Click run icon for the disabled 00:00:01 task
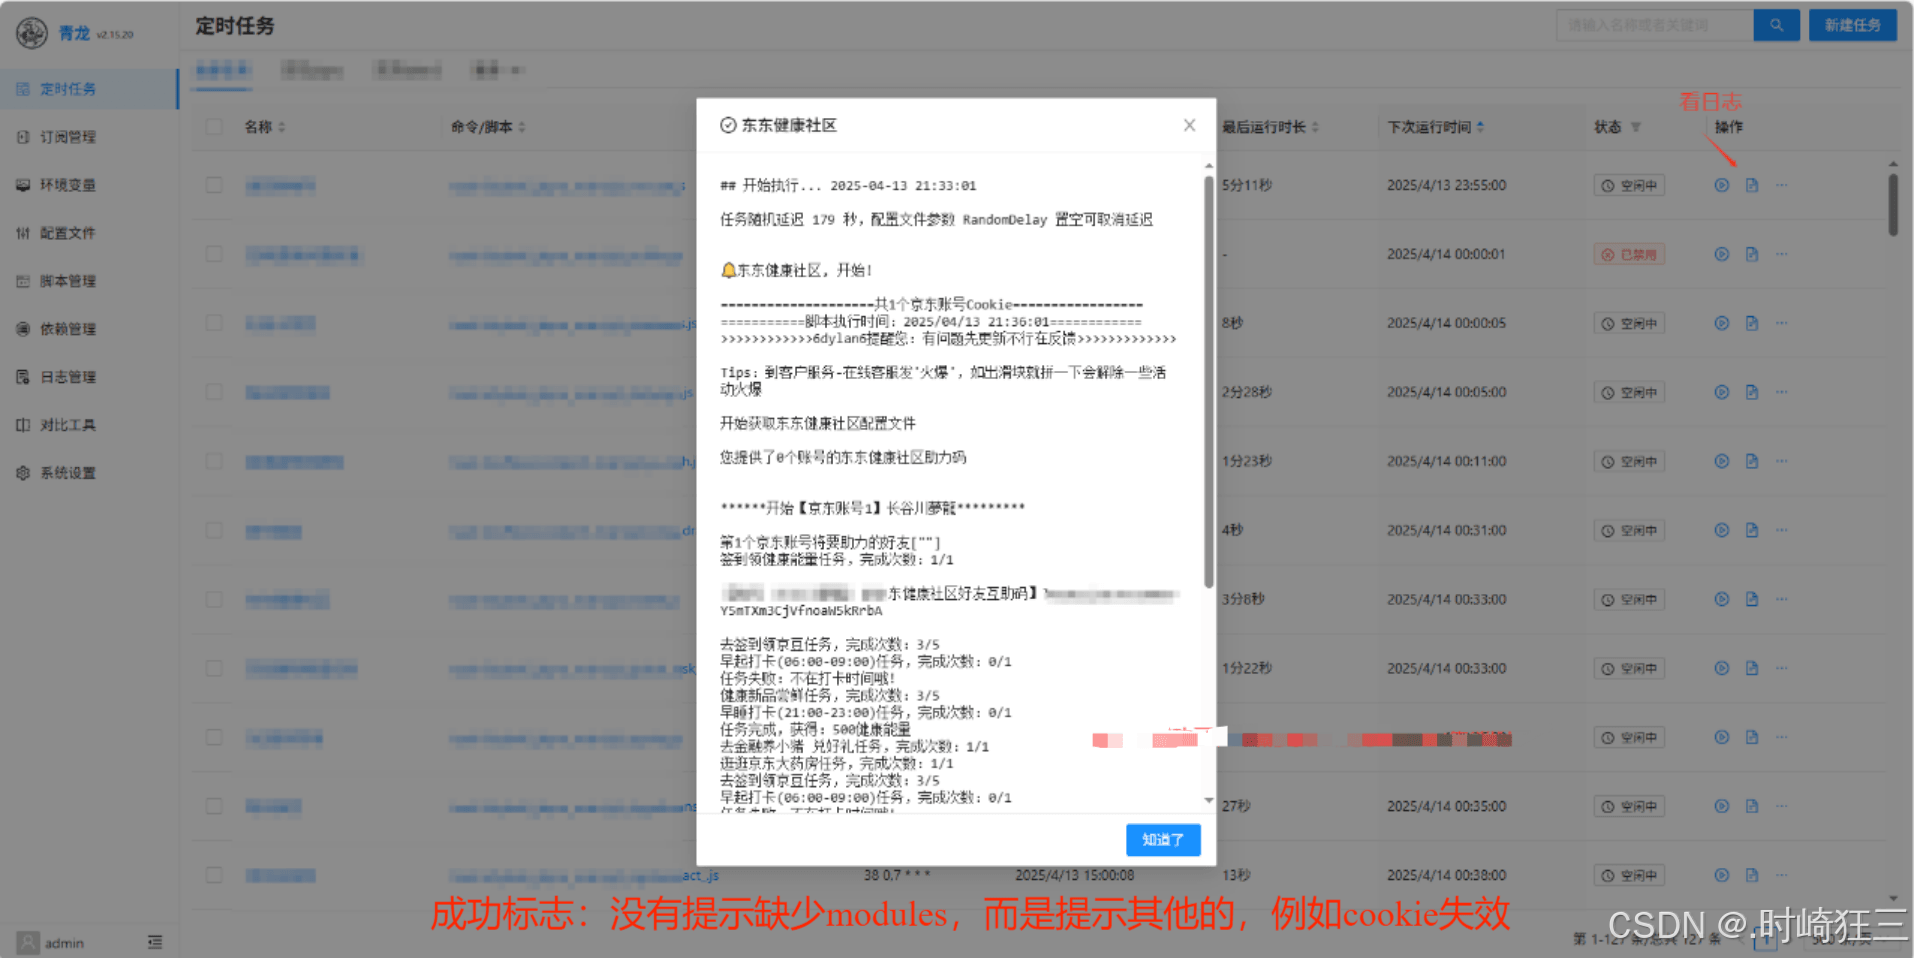 point(1721,254)
